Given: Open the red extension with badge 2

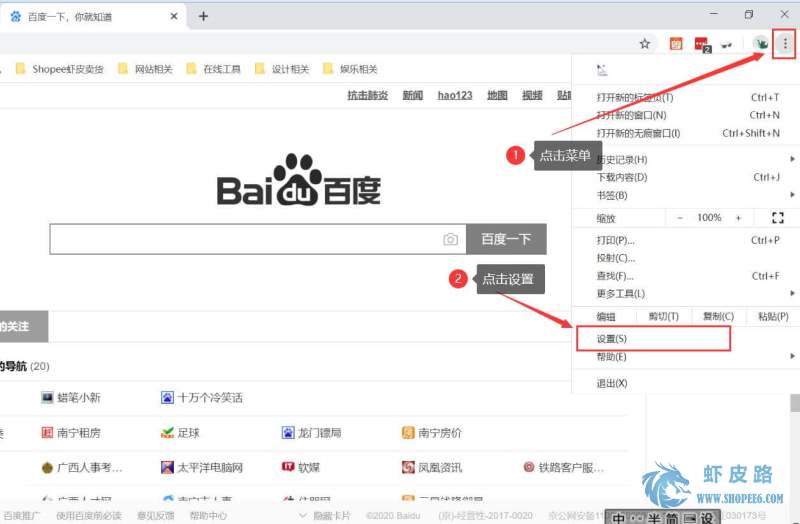Looking at the screenshot, I should point(702,44).
